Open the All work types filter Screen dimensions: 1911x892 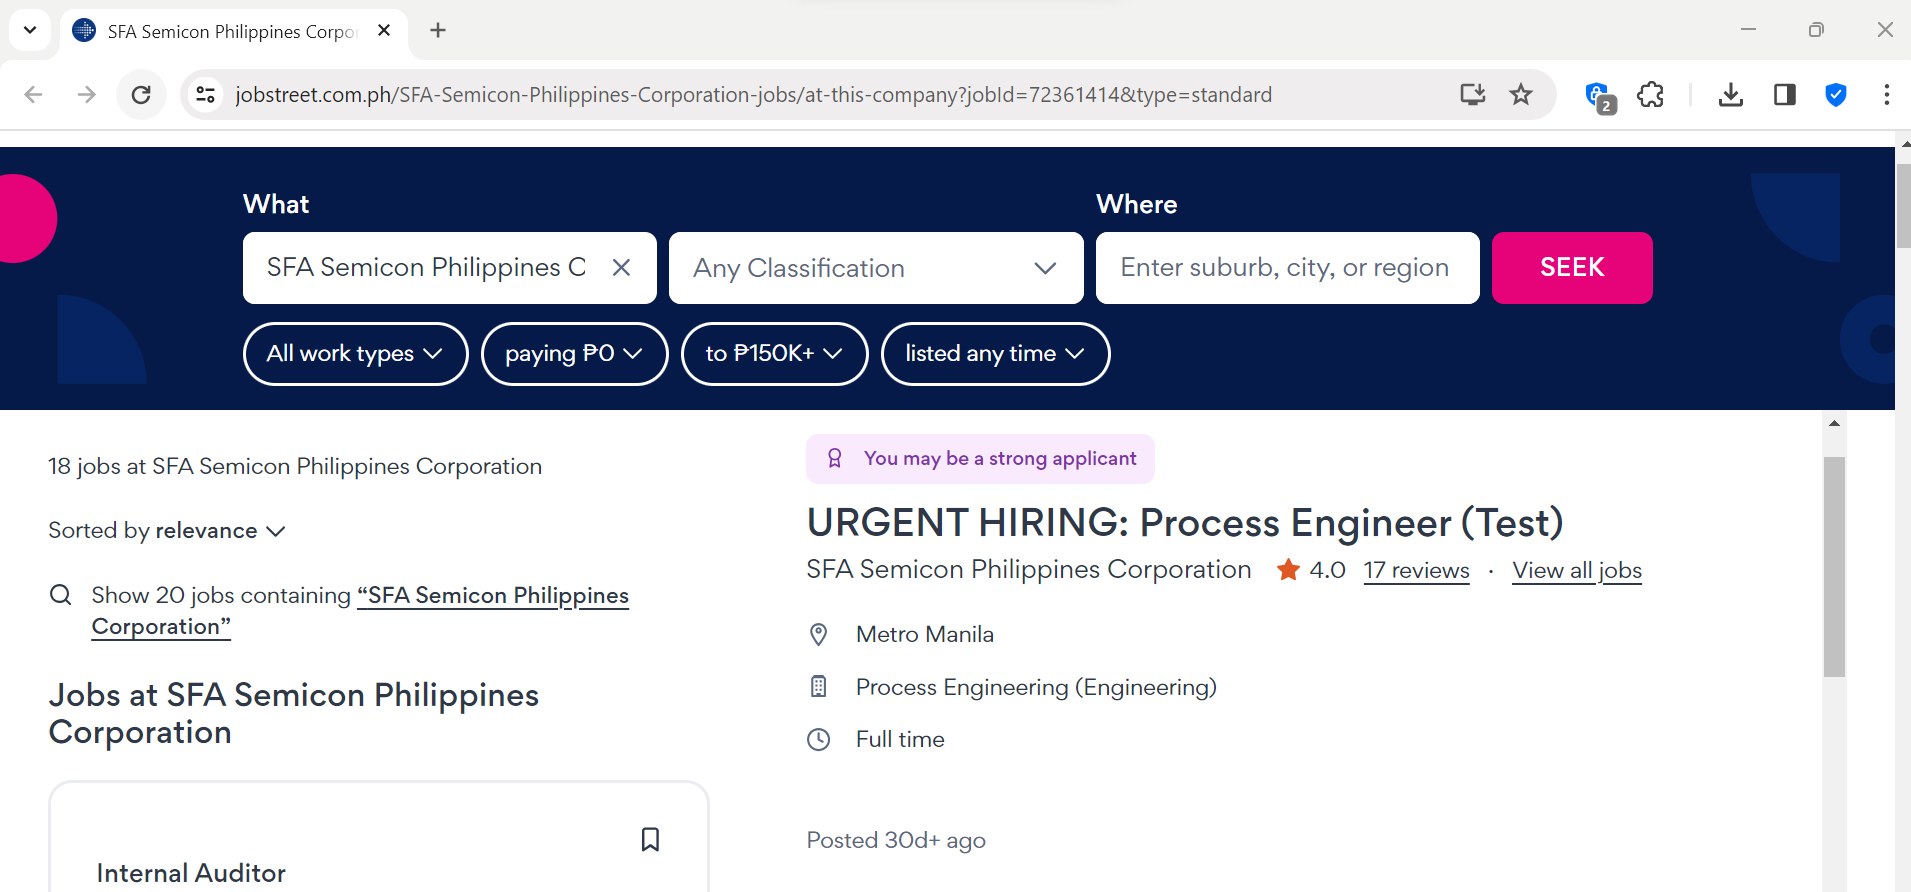355,354
